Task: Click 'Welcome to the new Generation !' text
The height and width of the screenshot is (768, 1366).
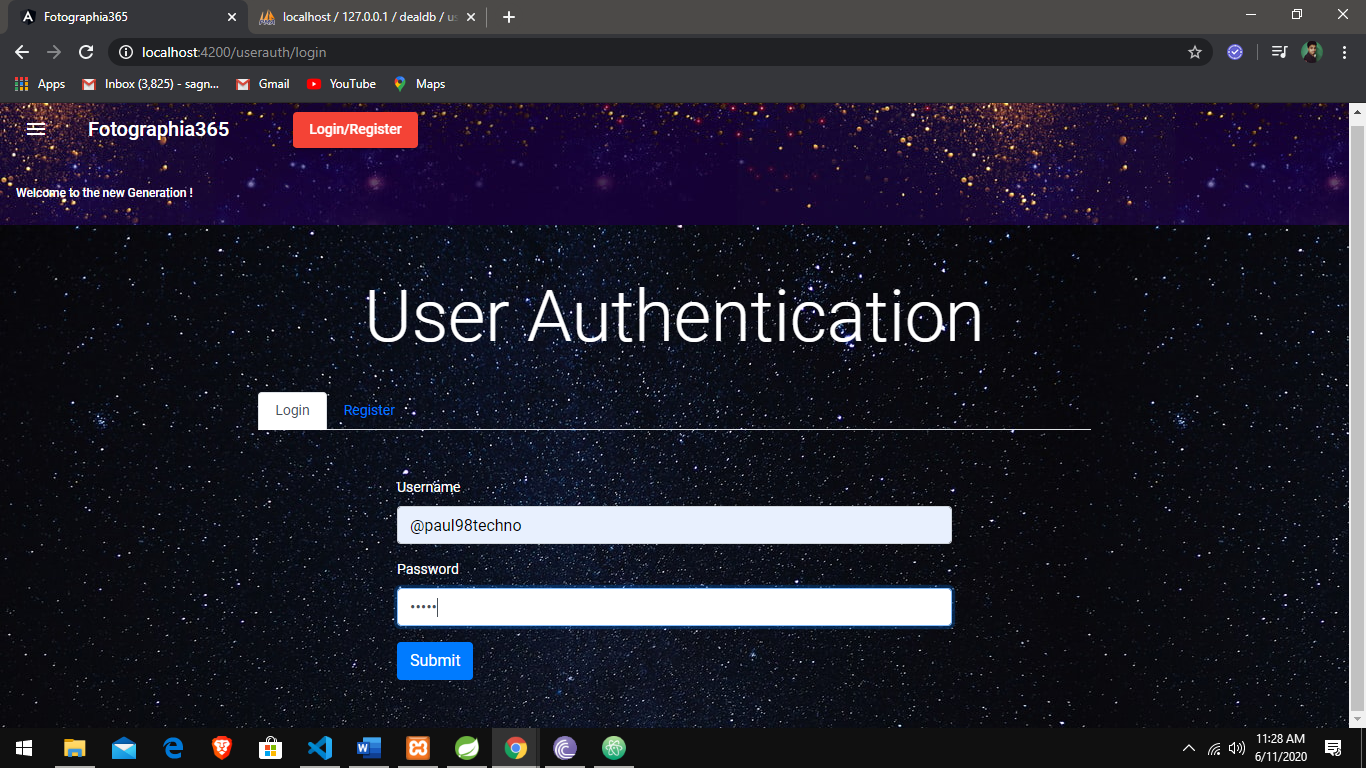Action: coord(104,193)
